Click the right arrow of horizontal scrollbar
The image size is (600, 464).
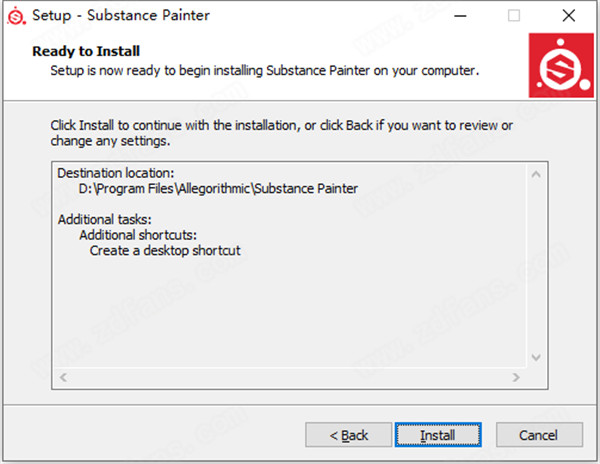click(x=516, y=378)
